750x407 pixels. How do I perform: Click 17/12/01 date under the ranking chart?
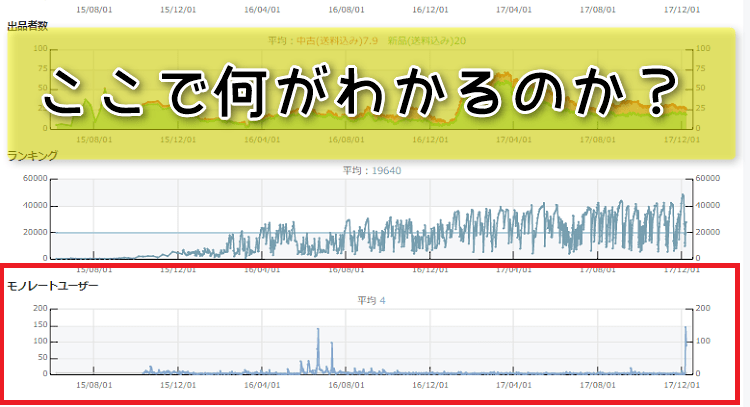pos(681,269)
